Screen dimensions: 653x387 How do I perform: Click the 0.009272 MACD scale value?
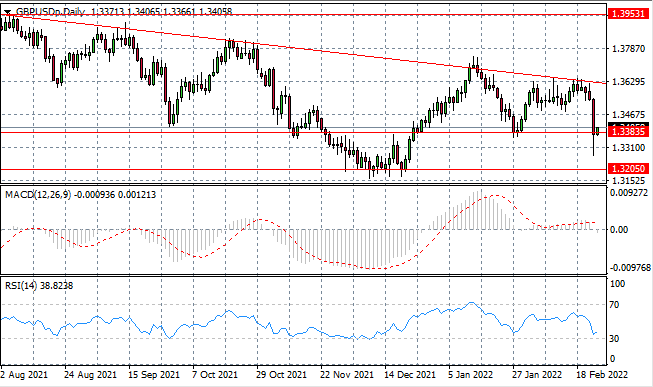(x=629, y=192)
